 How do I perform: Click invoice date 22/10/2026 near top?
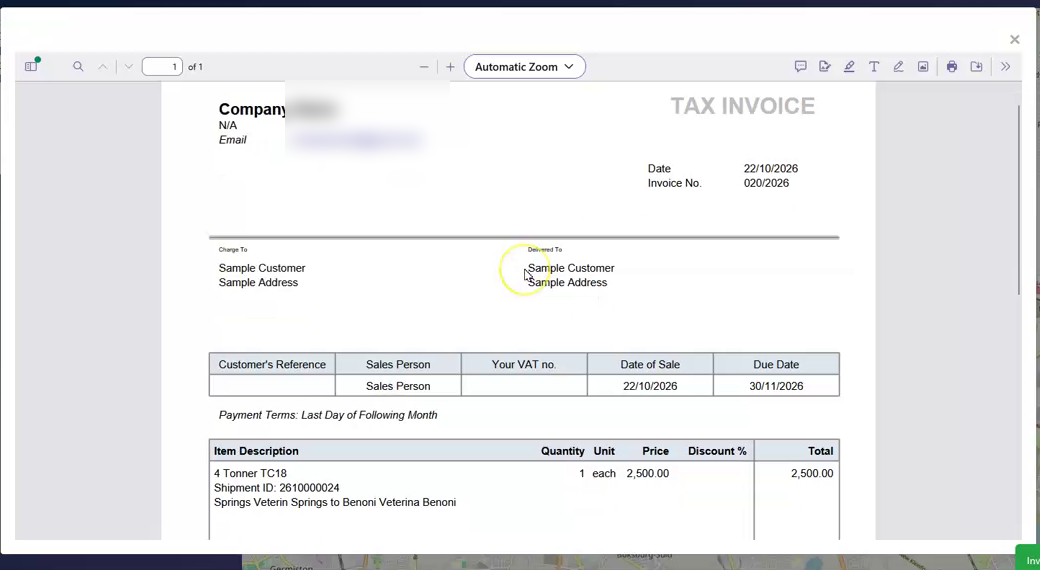[x=771, y=169]
